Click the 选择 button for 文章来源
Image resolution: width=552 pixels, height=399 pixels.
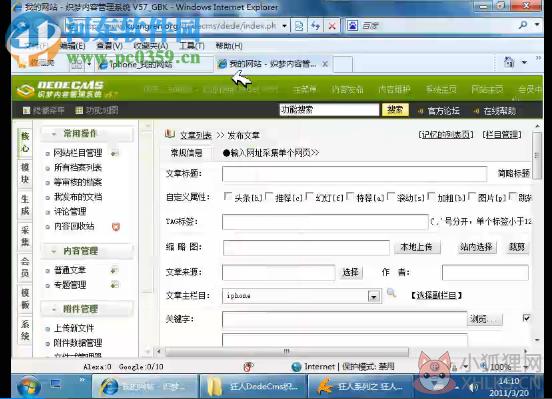[351, 272]
